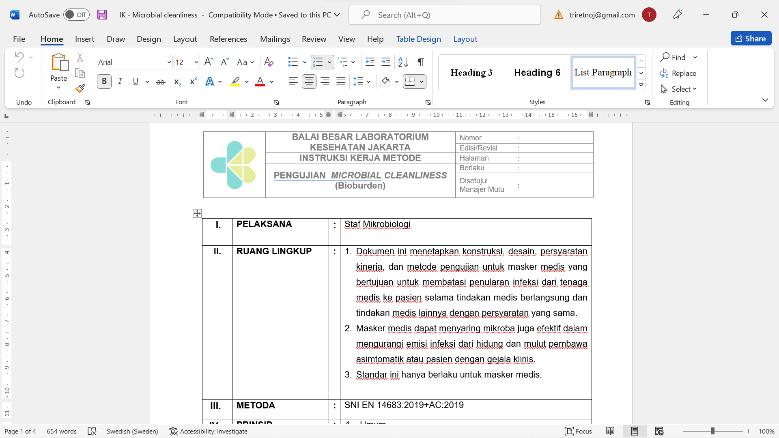Click the Multilevel list icon
This screenshot has width=779, height=438.
point(343,62)
